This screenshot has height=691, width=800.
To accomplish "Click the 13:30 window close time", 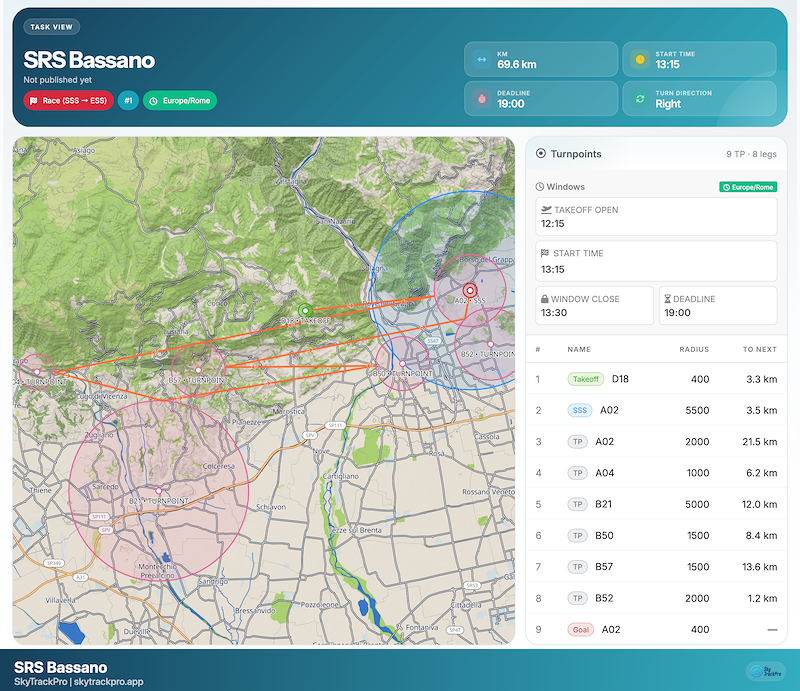I will pyautogui.click(x=554, y=312).
